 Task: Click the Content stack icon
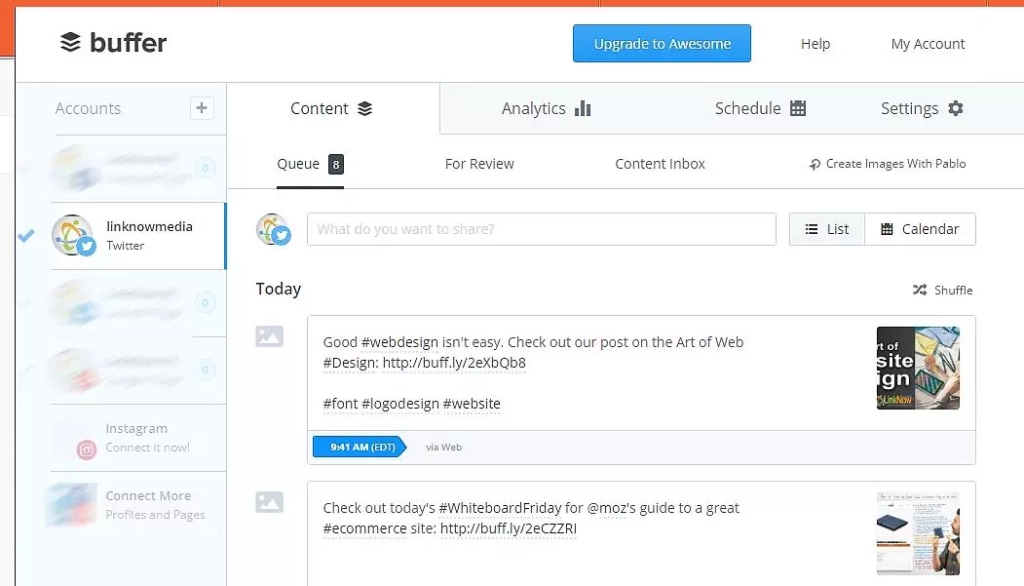tap(364, 108)
